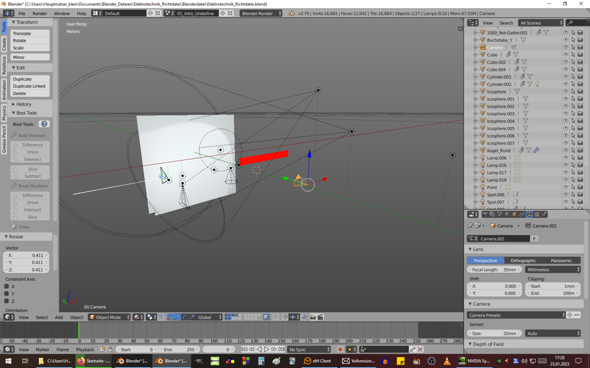Image resolution: width=590 pixels, height=368 pixels.
Task: Open the Blender Render engine dropdown
Action: click(x=261, y=13)
